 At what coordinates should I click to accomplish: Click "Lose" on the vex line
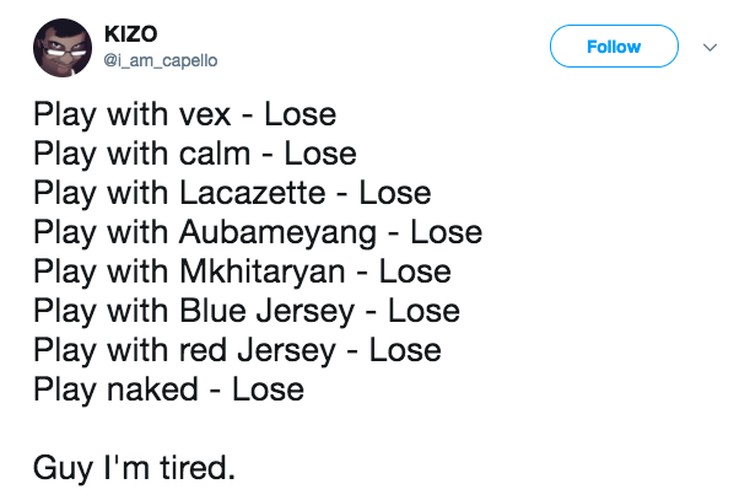tap(300, 114)
